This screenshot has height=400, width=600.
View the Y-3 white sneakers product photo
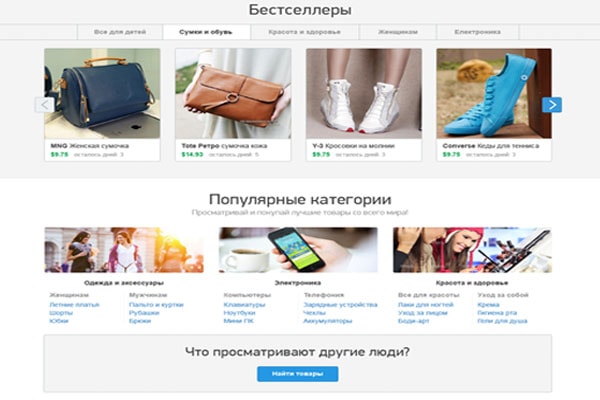[x=364, y=93]
